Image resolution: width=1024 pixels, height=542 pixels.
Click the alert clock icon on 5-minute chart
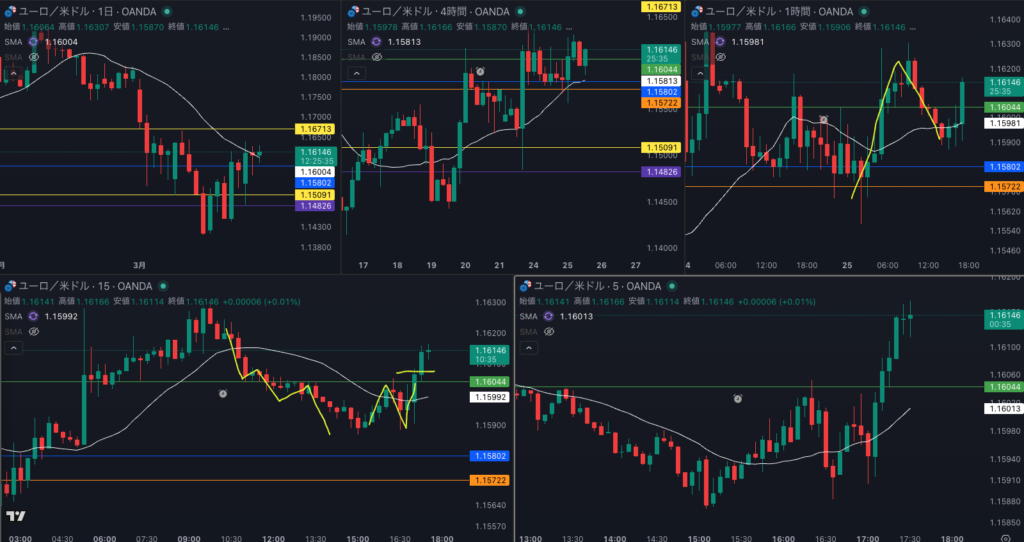tap(737, 398)
